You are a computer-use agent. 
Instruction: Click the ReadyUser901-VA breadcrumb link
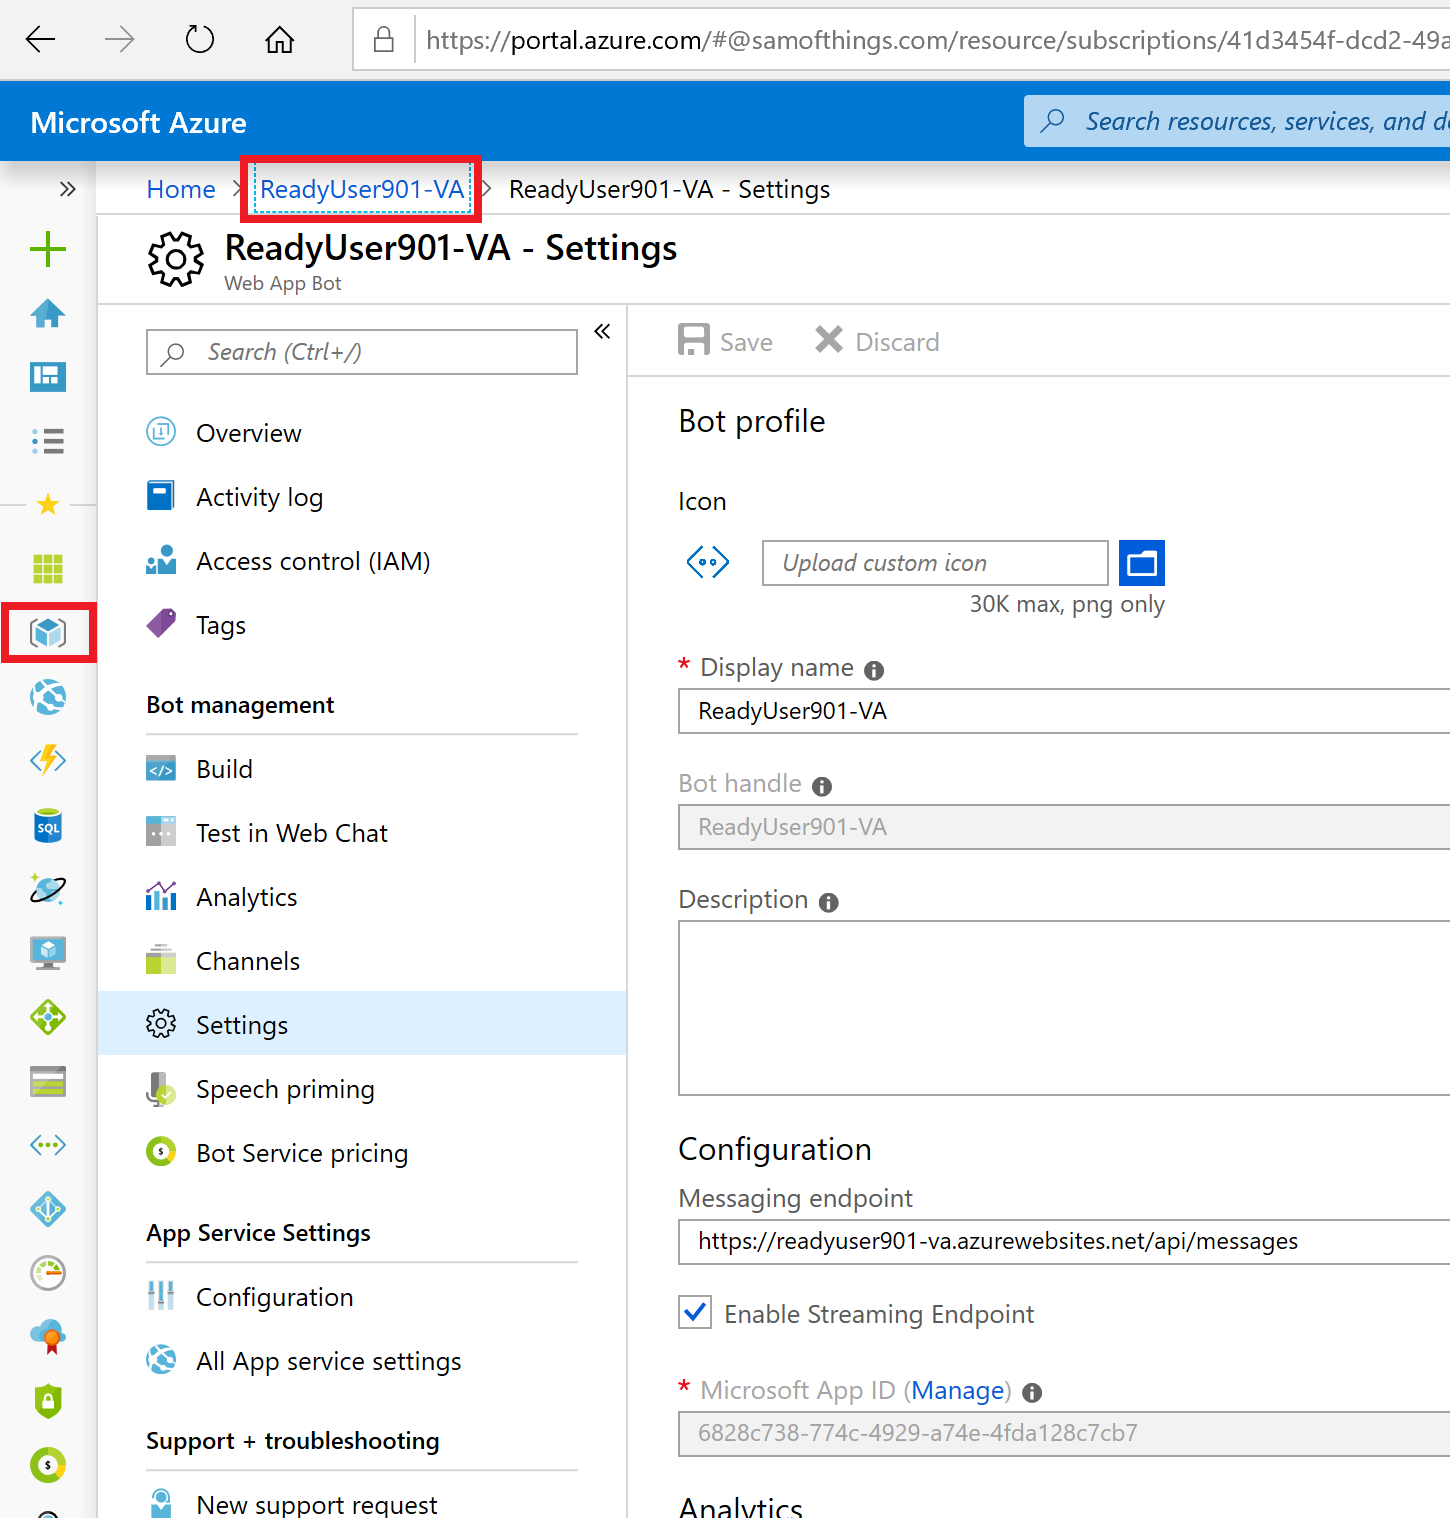pos(362,189)
